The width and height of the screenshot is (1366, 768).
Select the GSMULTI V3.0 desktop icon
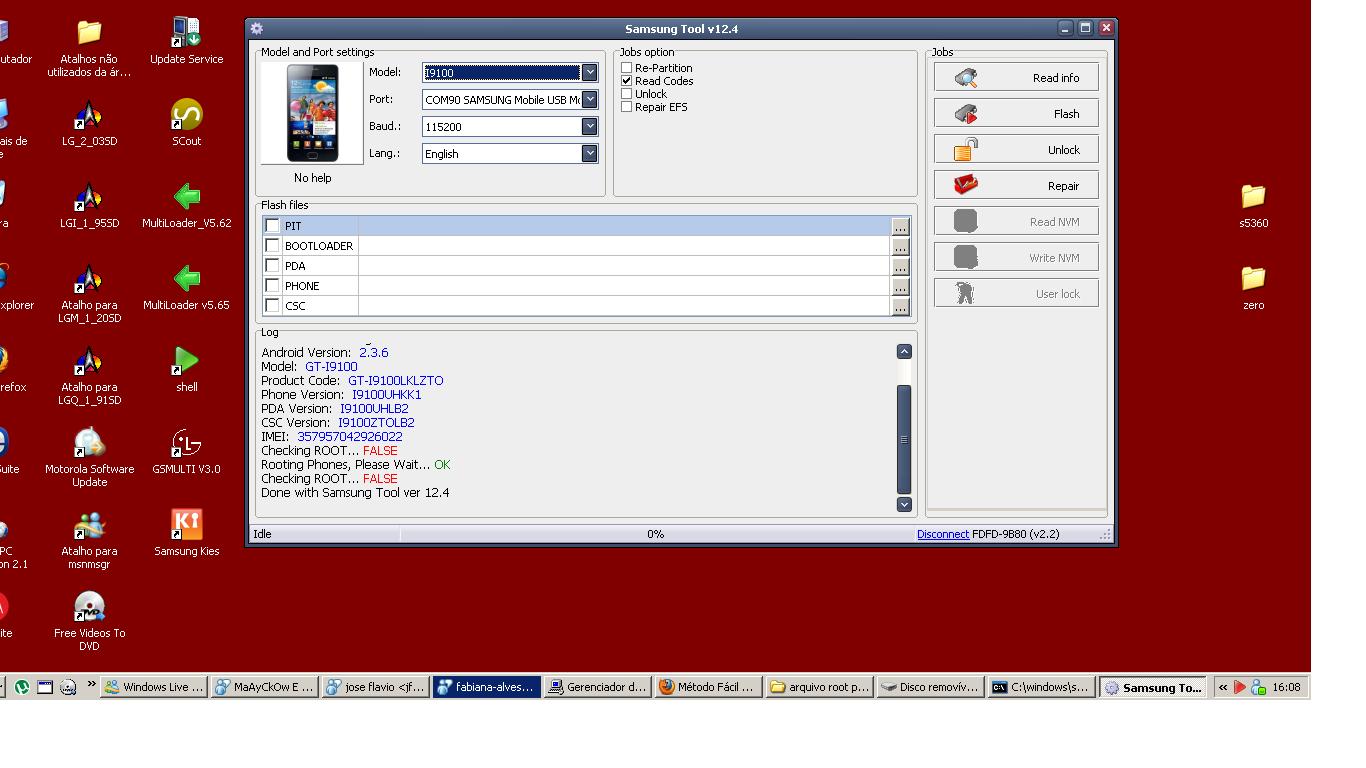coord(186,451)
